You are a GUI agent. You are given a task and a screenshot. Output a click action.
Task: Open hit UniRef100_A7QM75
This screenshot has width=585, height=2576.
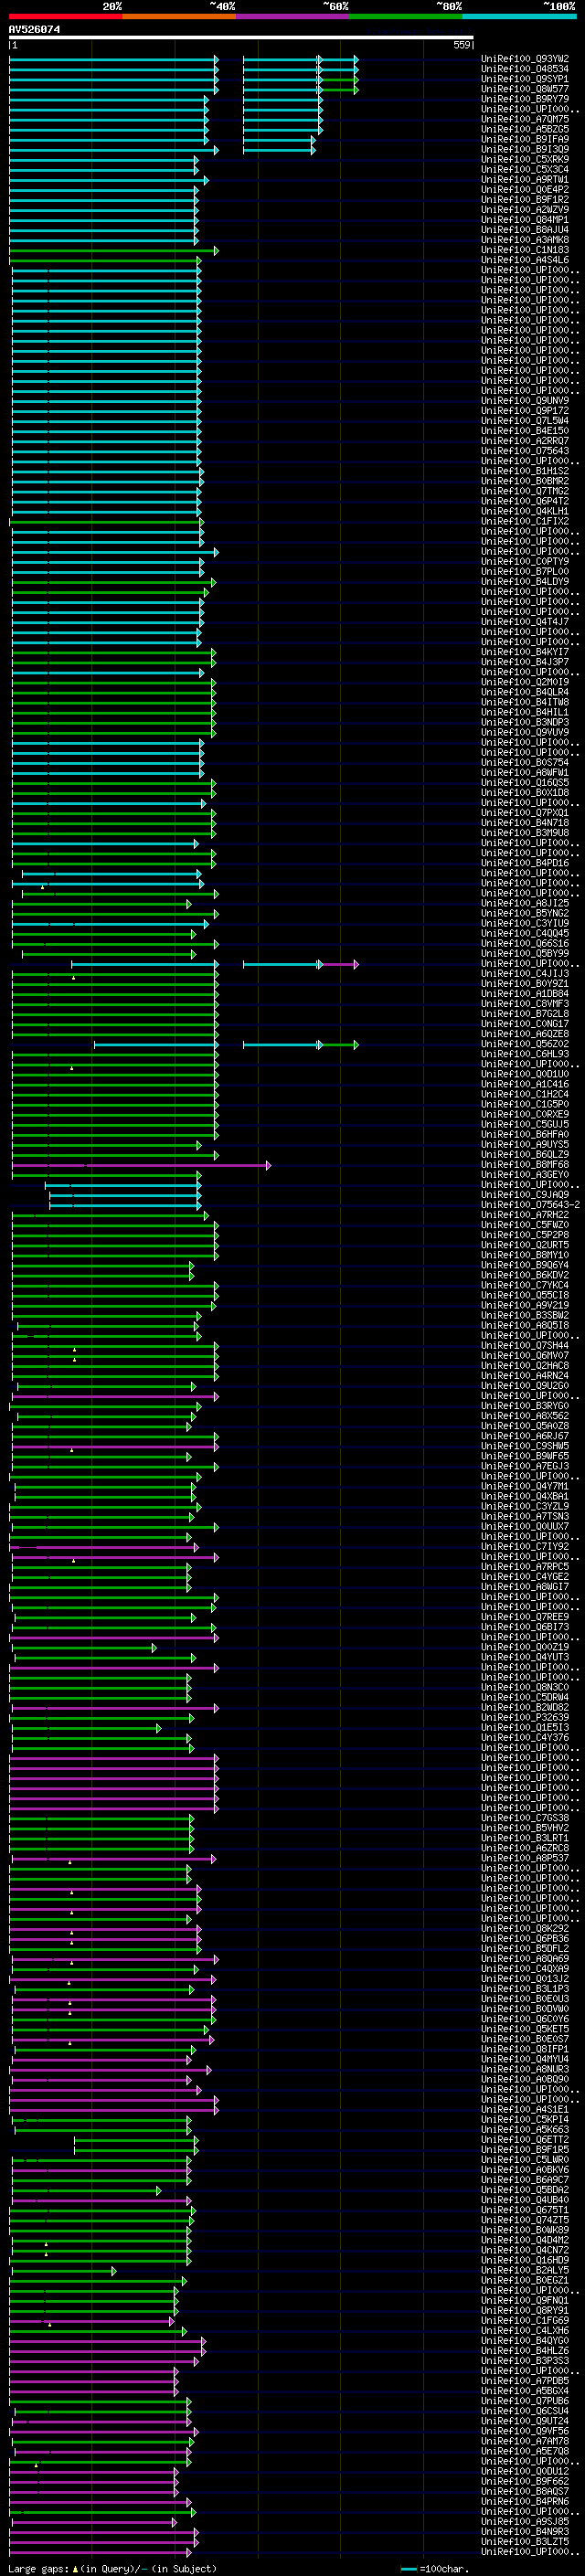pyautogui.click(x=525, y=119)
